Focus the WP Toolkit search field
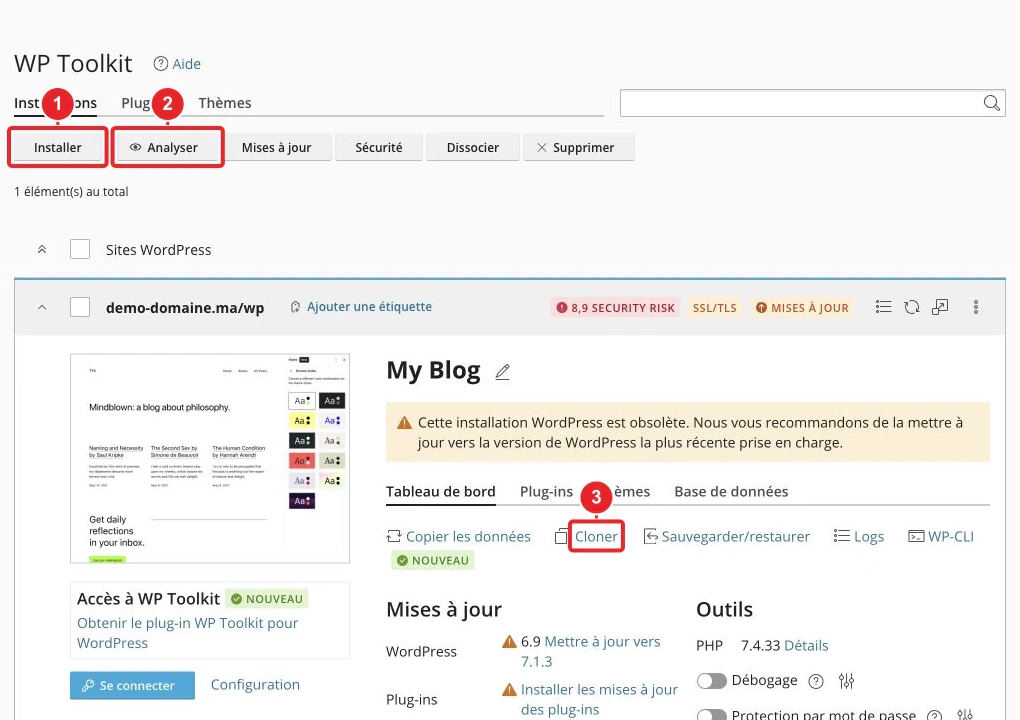 [x=812, y=103]
